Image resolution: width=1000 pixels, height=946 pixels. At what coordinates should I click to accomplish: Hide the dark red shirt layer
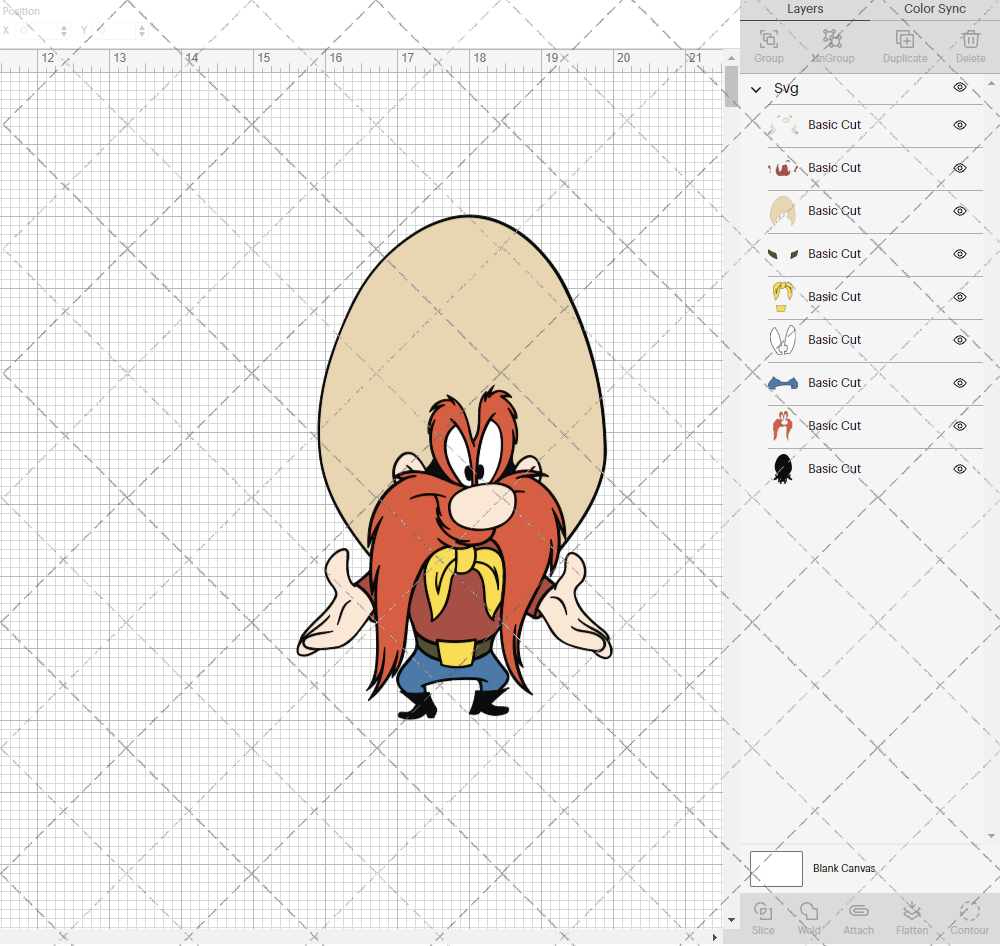[x=960, y=168]
